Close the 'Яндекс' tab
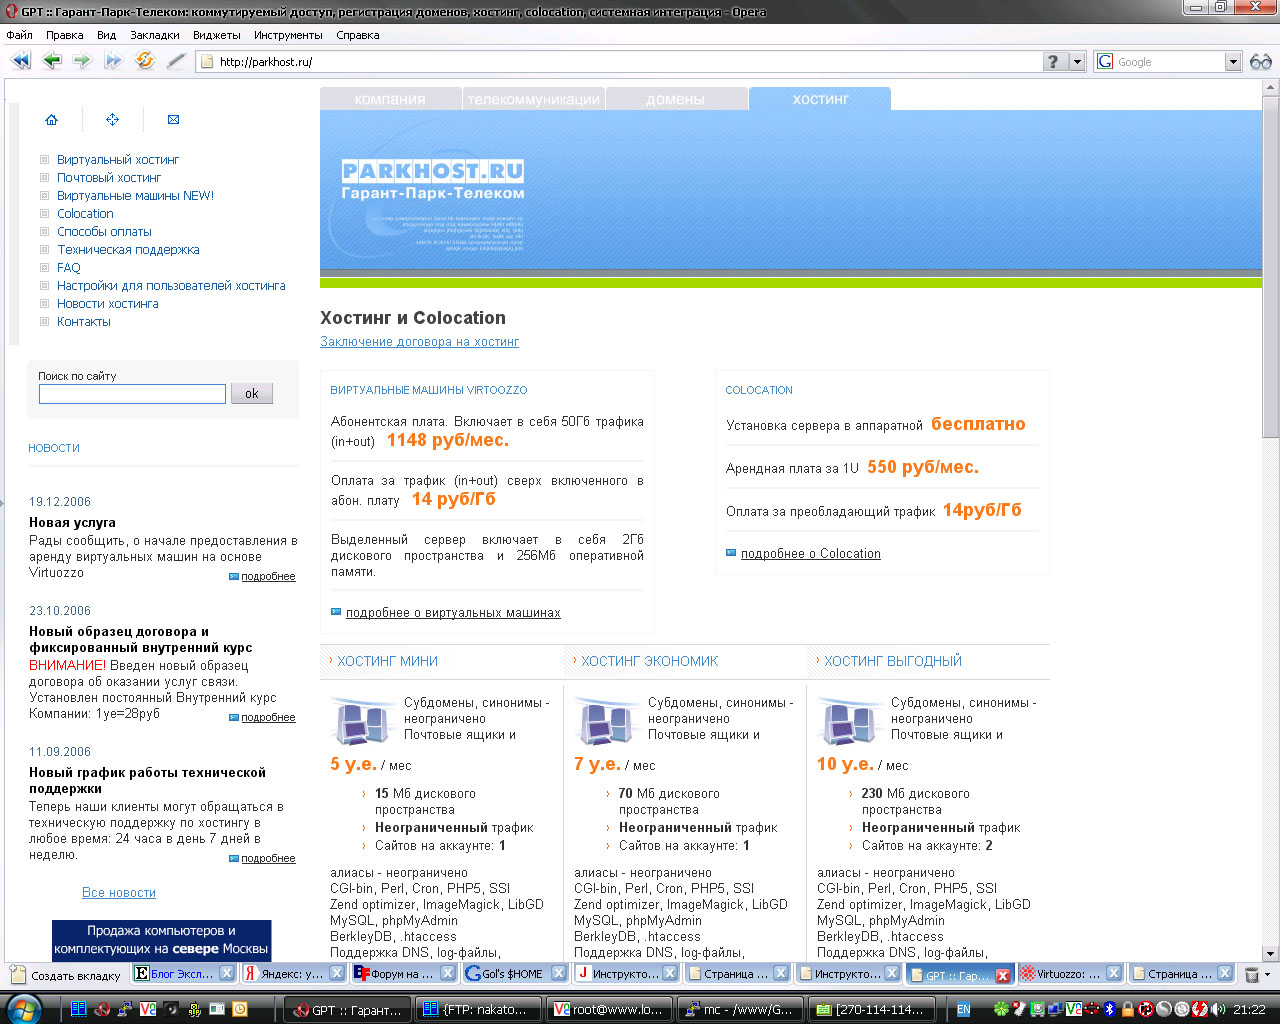This screenshot has width=1280, height=1024. (336, 973)
